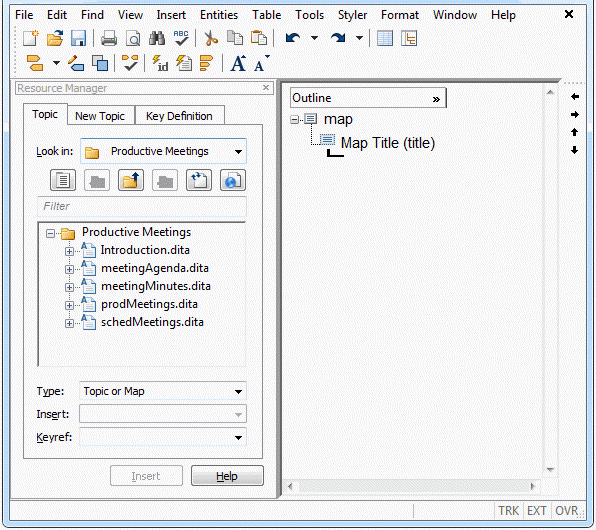The width and height of the screenshot is (596, 530).
Task: Click the lightning document icon
Action: pos(184,63)
